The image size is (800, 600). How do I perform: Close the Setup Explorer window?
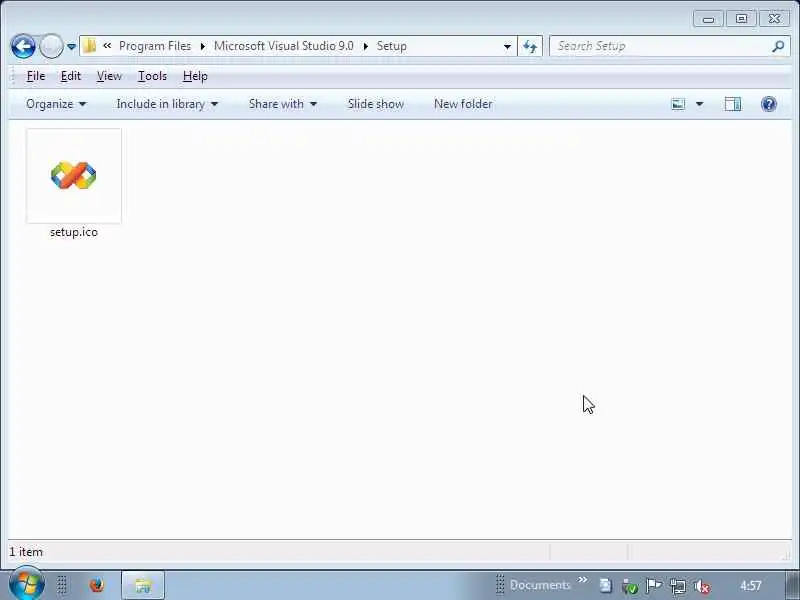[774, 19]
